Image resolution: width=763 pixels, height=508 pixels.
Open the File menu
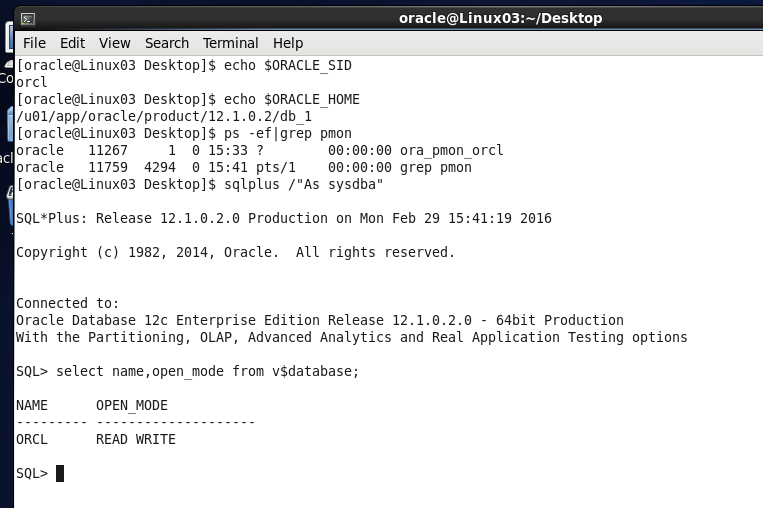(x=34, y=43)
